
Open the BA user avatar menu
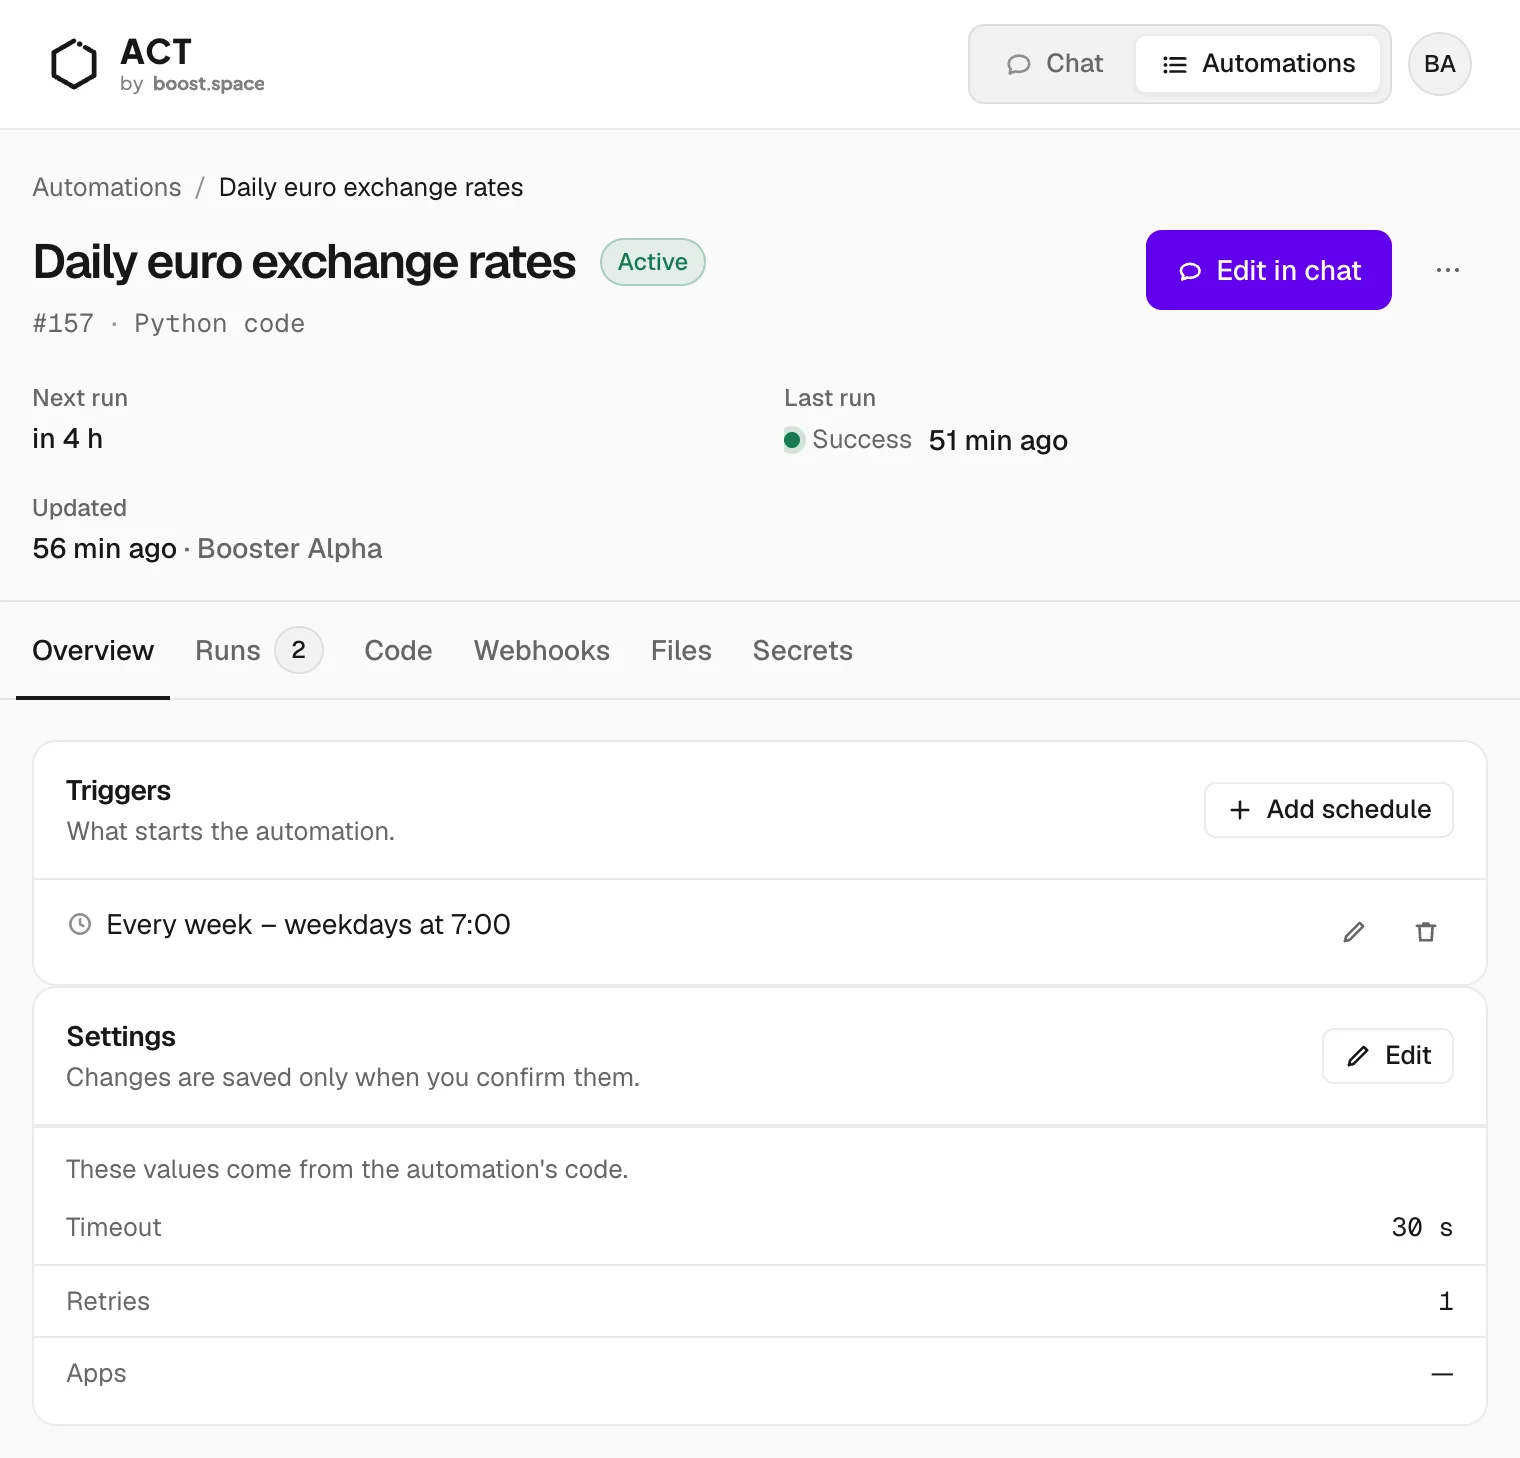1439,64
